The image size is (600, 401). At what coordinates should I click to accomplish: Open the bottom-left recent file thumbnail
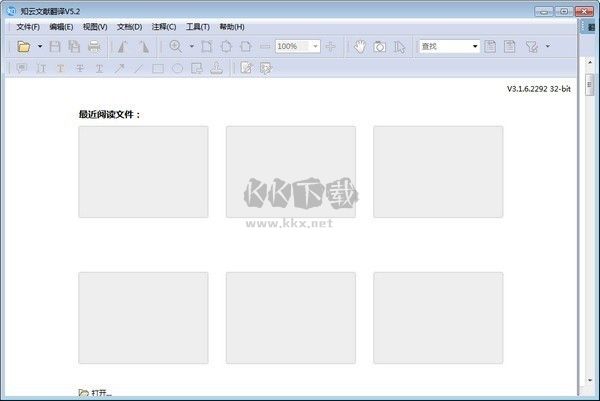[143, 318]
